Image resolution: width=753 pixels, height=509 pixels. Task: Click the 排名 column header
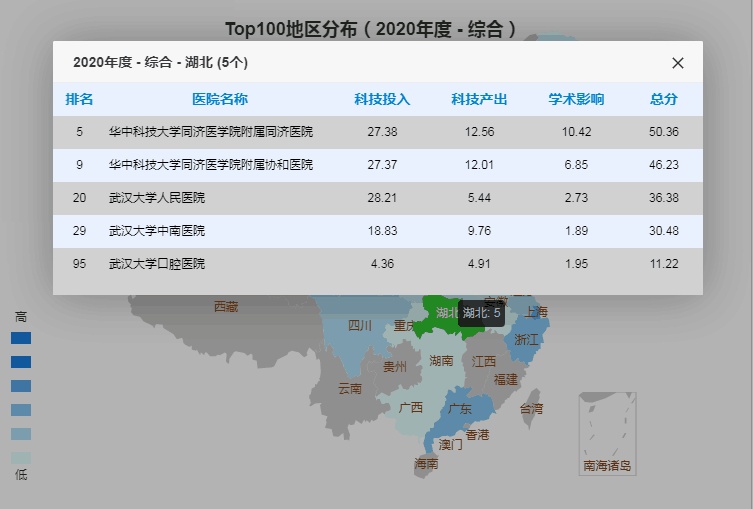coord(79,99)
